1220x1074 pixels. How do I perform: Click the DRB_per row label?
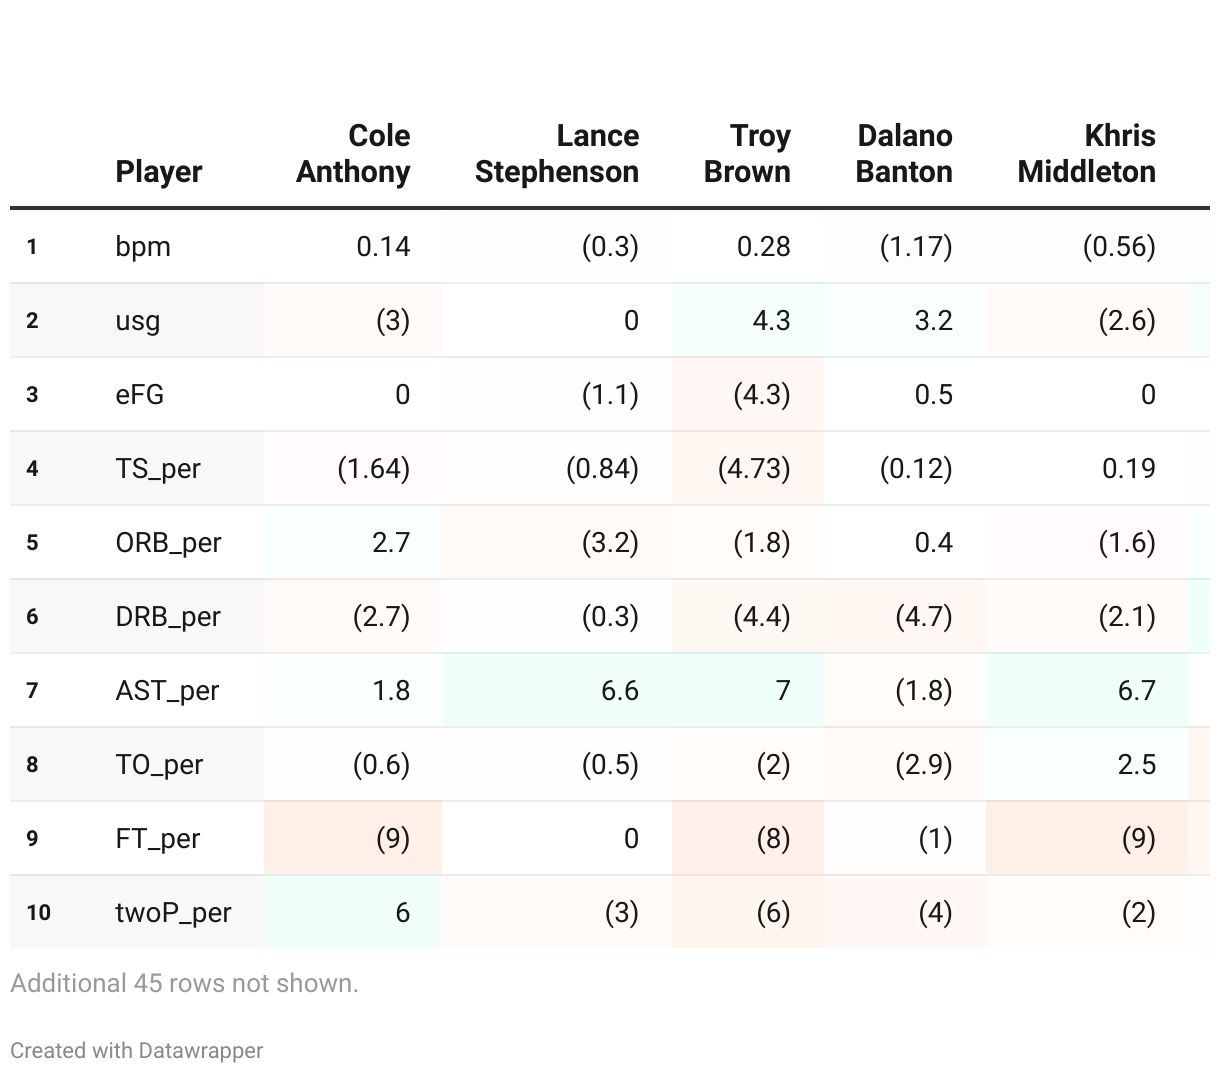[168, 616]
